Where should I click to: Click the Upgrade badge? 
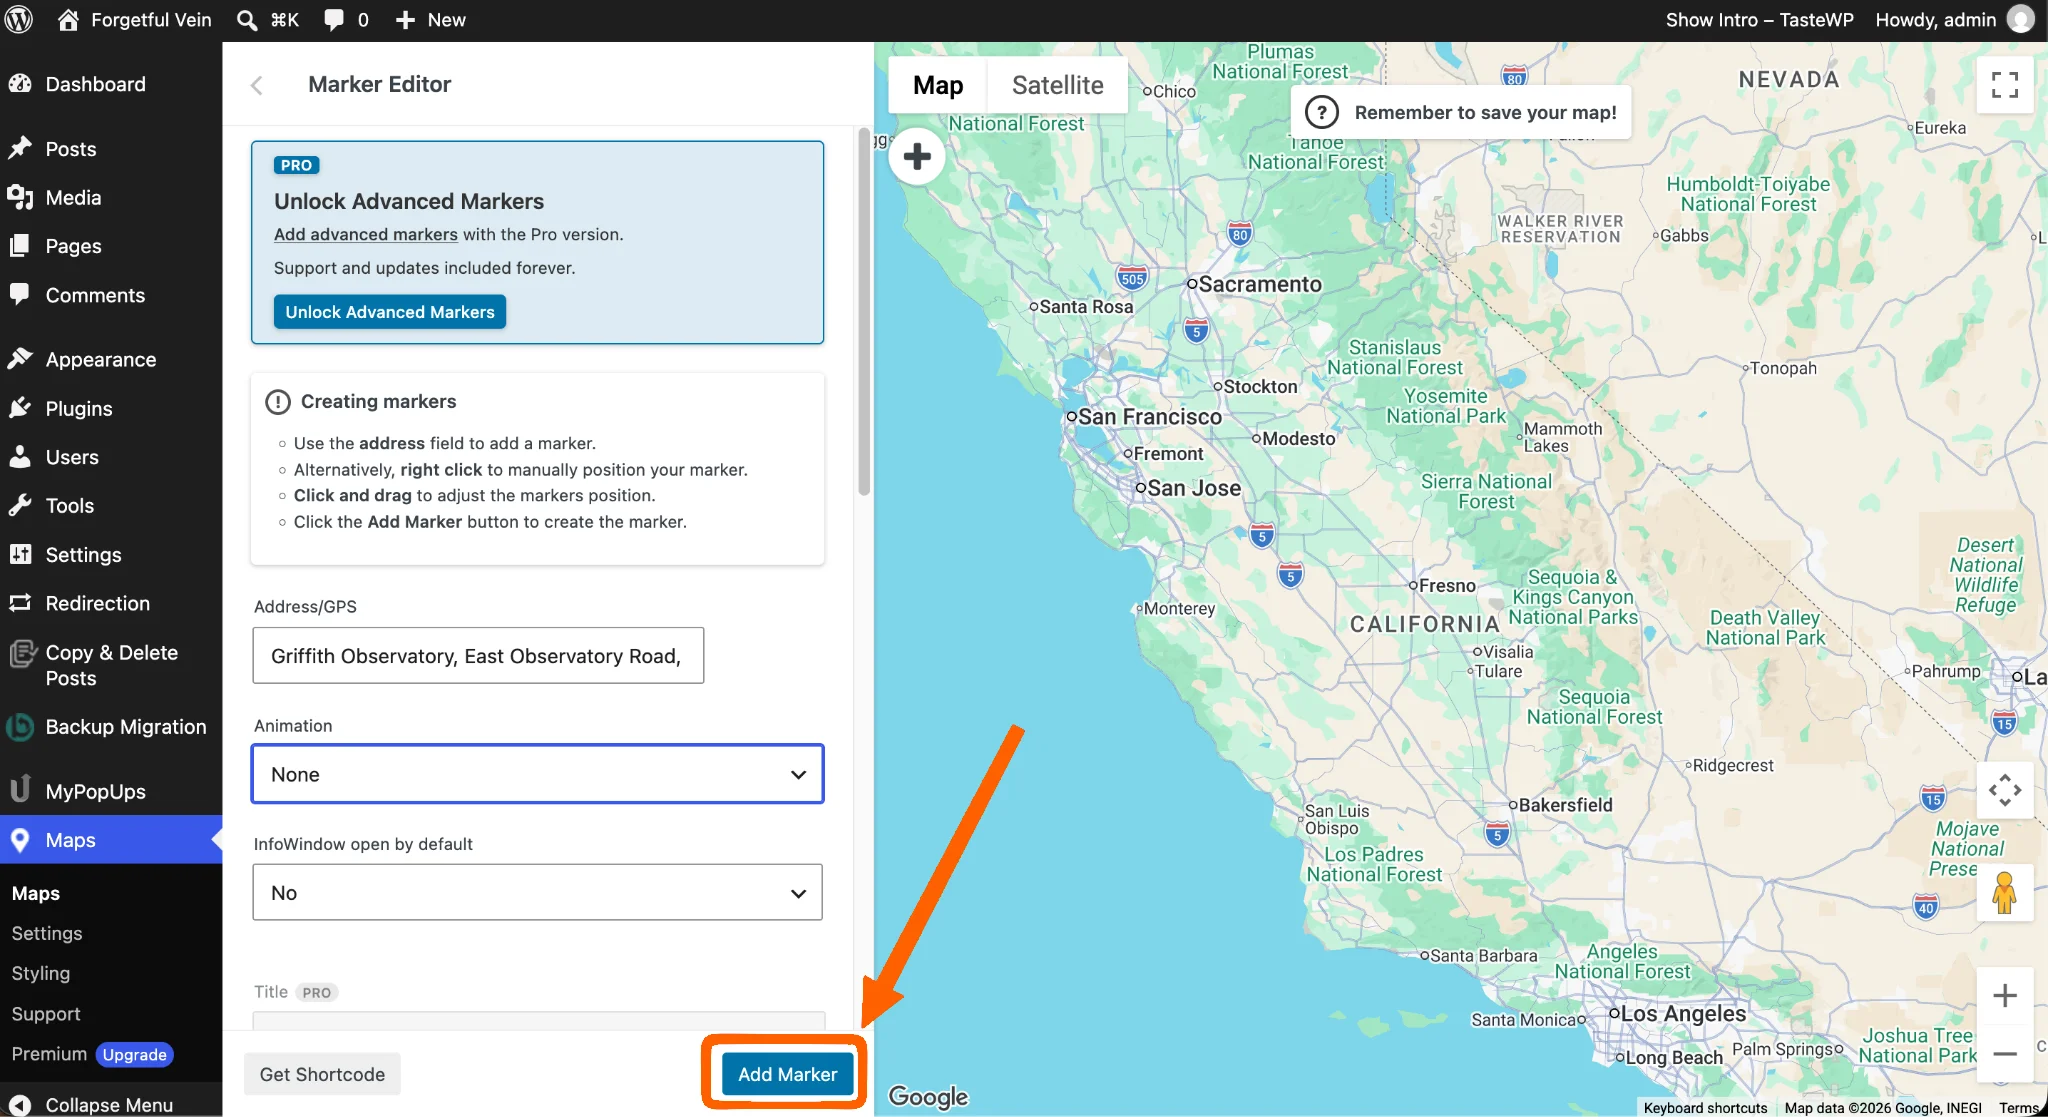click(x=135, y=1055)
